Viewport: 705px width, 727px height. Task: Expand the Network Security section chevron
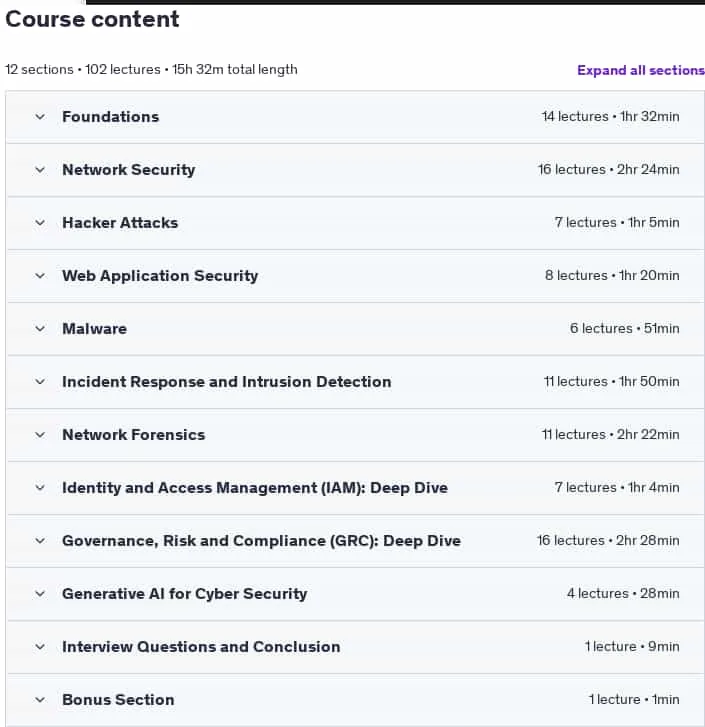(x=40, y=170)
